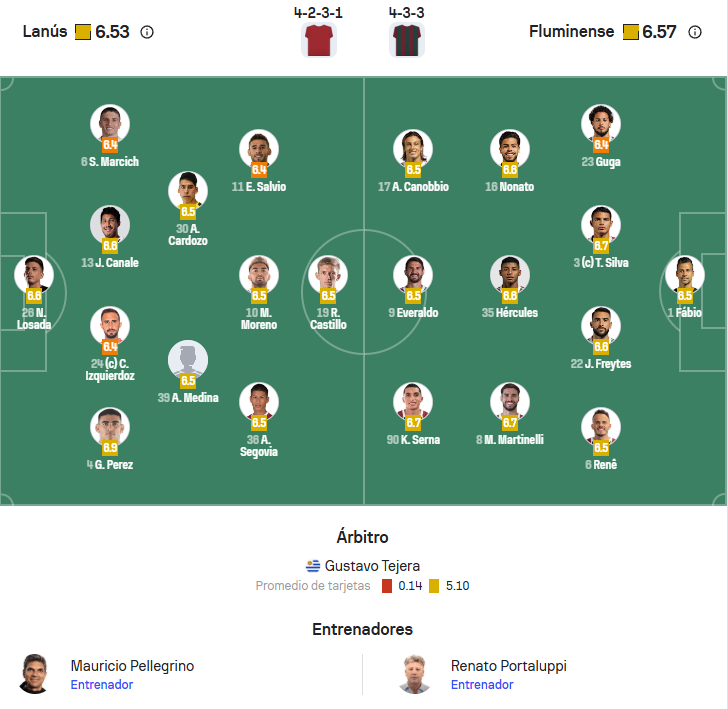
Task: Open referee Gustavo Tejera's profile
Action: [x=372, y=566]
